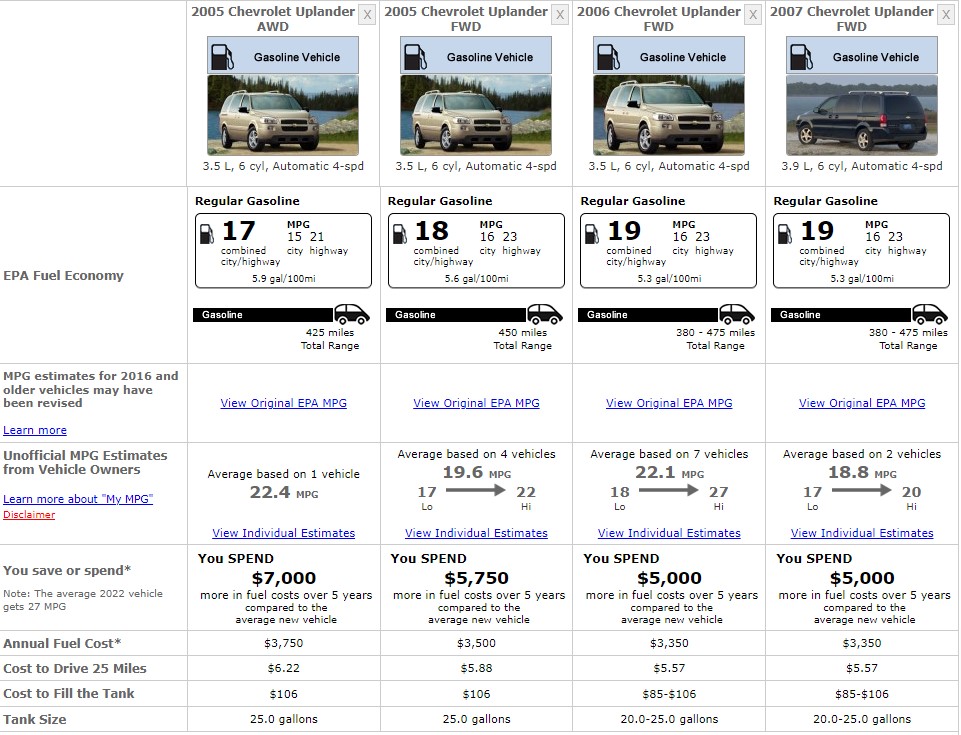Click car range icon above 450 miles
The height and width of the screenshot is (735, 961).
[x=545, y=314]
